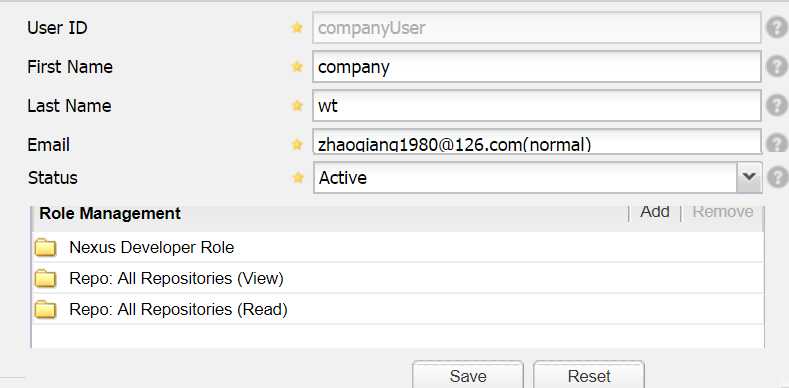Click the help icon beside User ID
Screen dimensions: 789x388
tap(777, 28)
